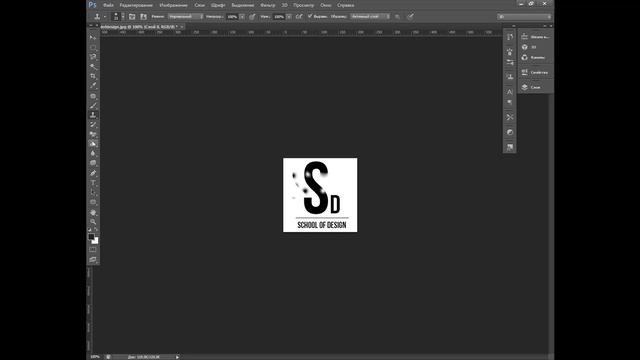The width and height of the screenshot is (640, 360).
Task: Close the open document tab
Action: click(x=182, y=27)
